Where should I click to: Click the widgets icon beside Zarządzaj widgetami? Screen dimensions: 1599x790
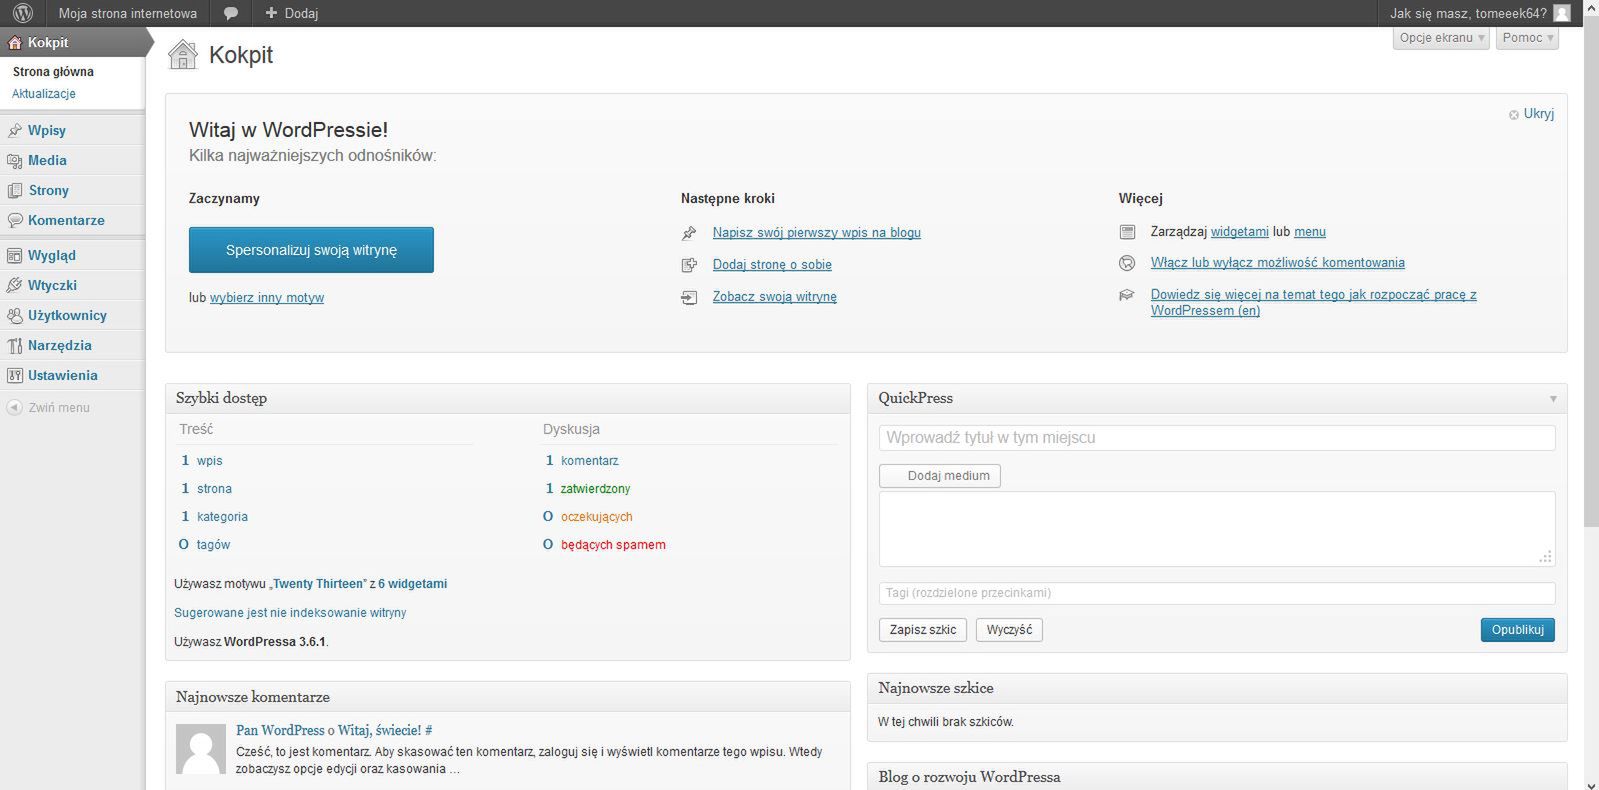pyautogui.click(x=1127, y=232)
